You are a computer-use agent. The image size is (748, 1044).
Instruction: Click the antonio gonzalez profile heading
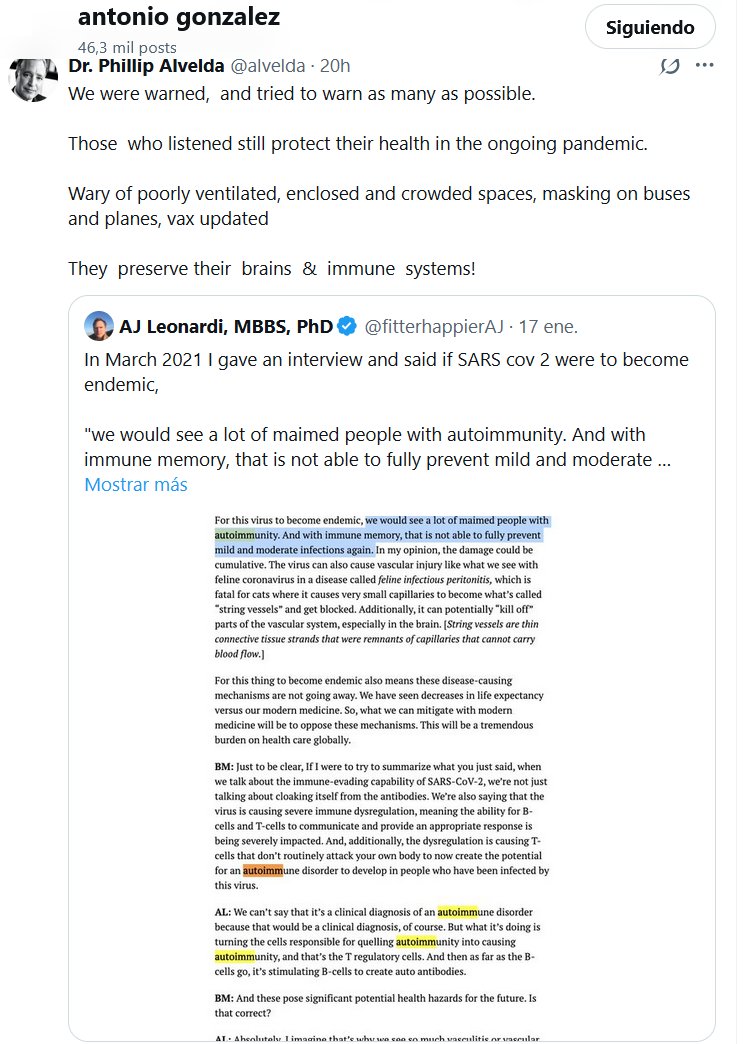(178, 17)
